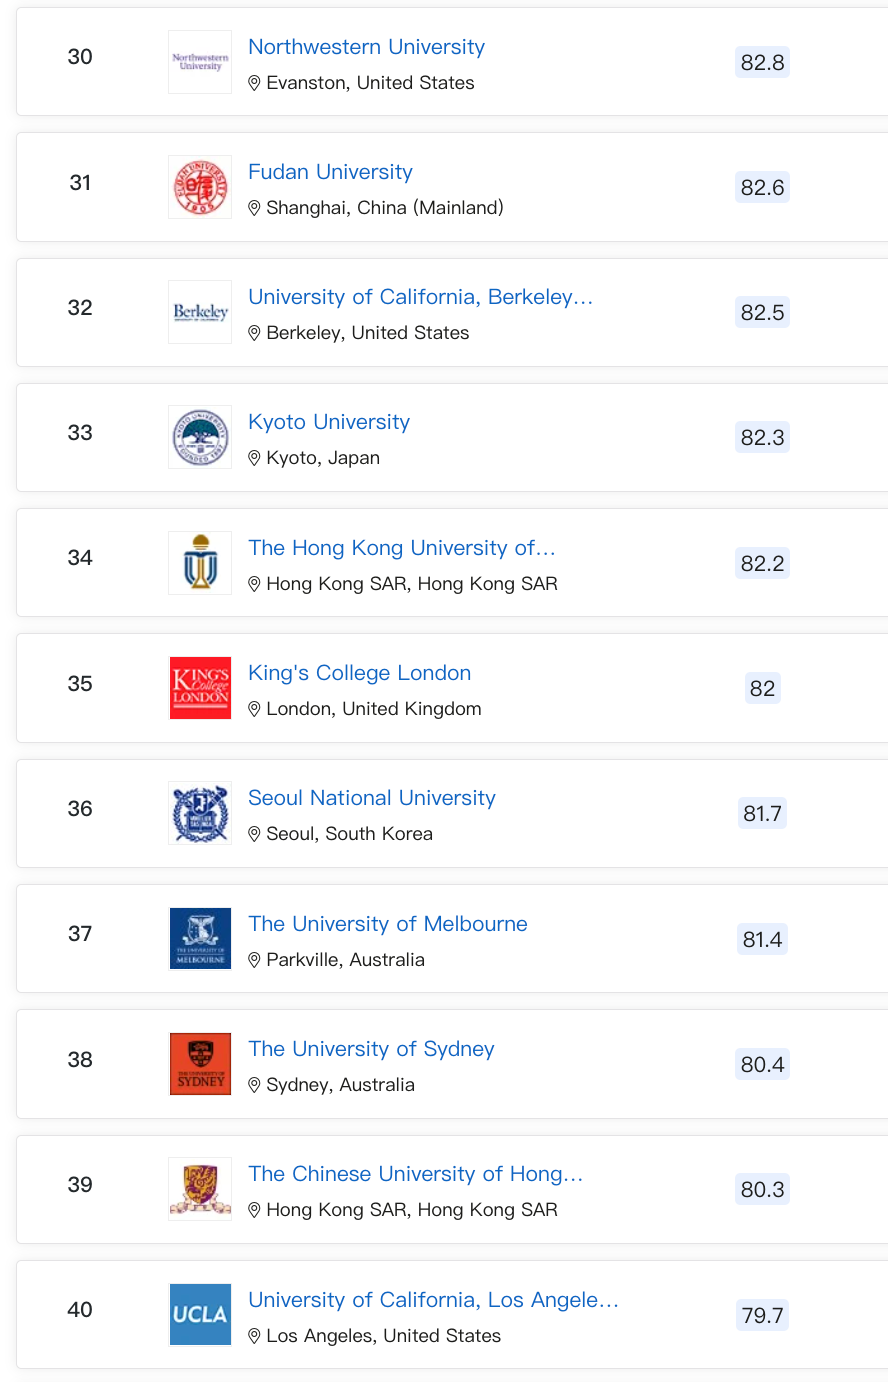Click the Hong Kong University of Science logo
Viewport: 888px width, 1382px height.
pos(200,563)
